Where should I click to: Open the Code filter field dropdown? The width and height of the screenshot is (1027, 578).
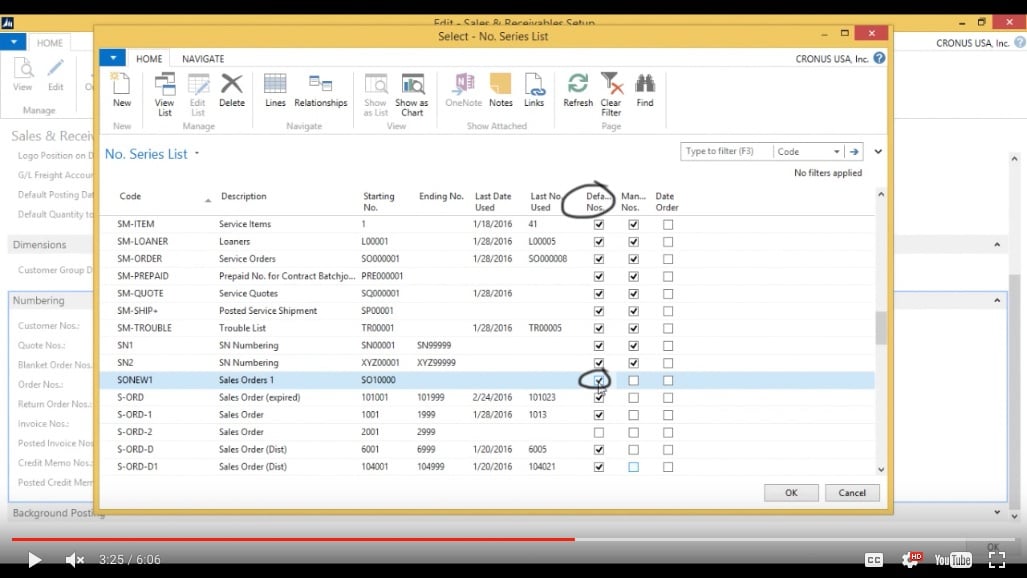point(836,151)
